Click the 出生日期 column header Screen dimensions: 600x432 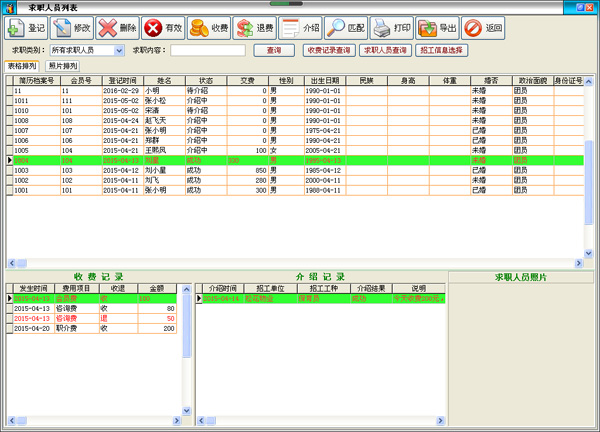(x=325, y=80)
